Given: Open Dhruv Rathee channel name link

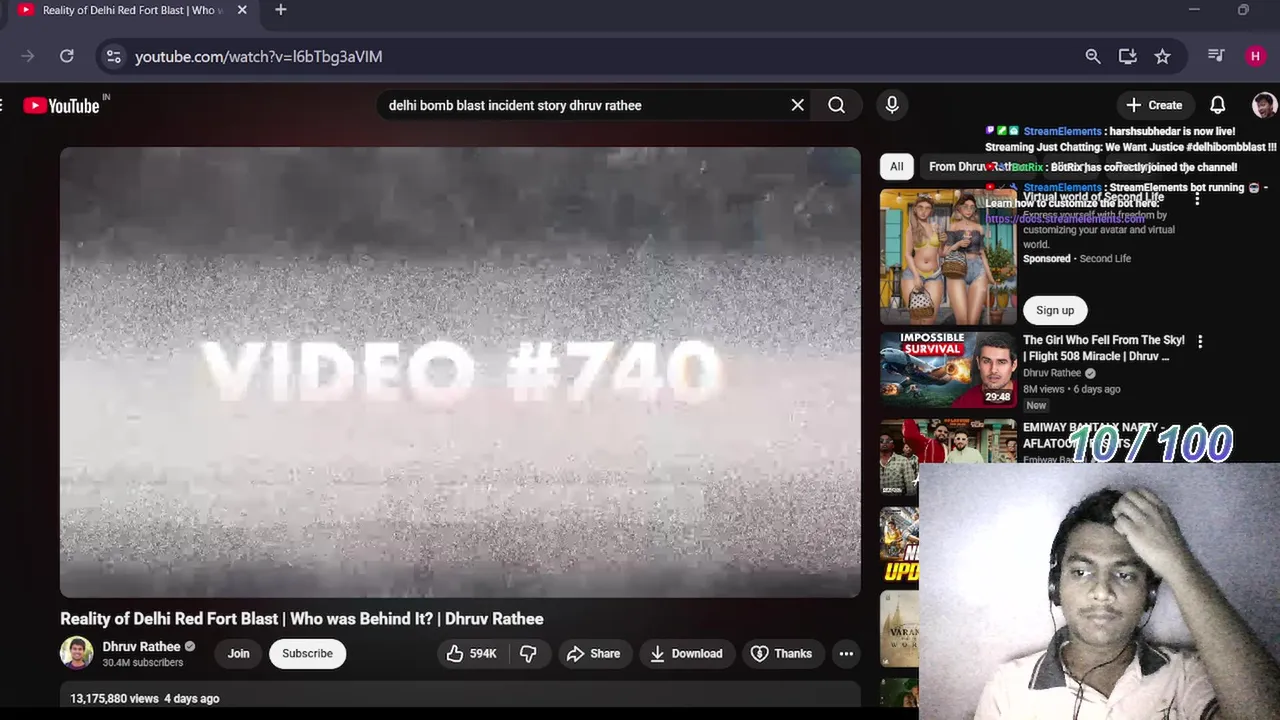Looking at the screenshot, I should click(141, 646).
